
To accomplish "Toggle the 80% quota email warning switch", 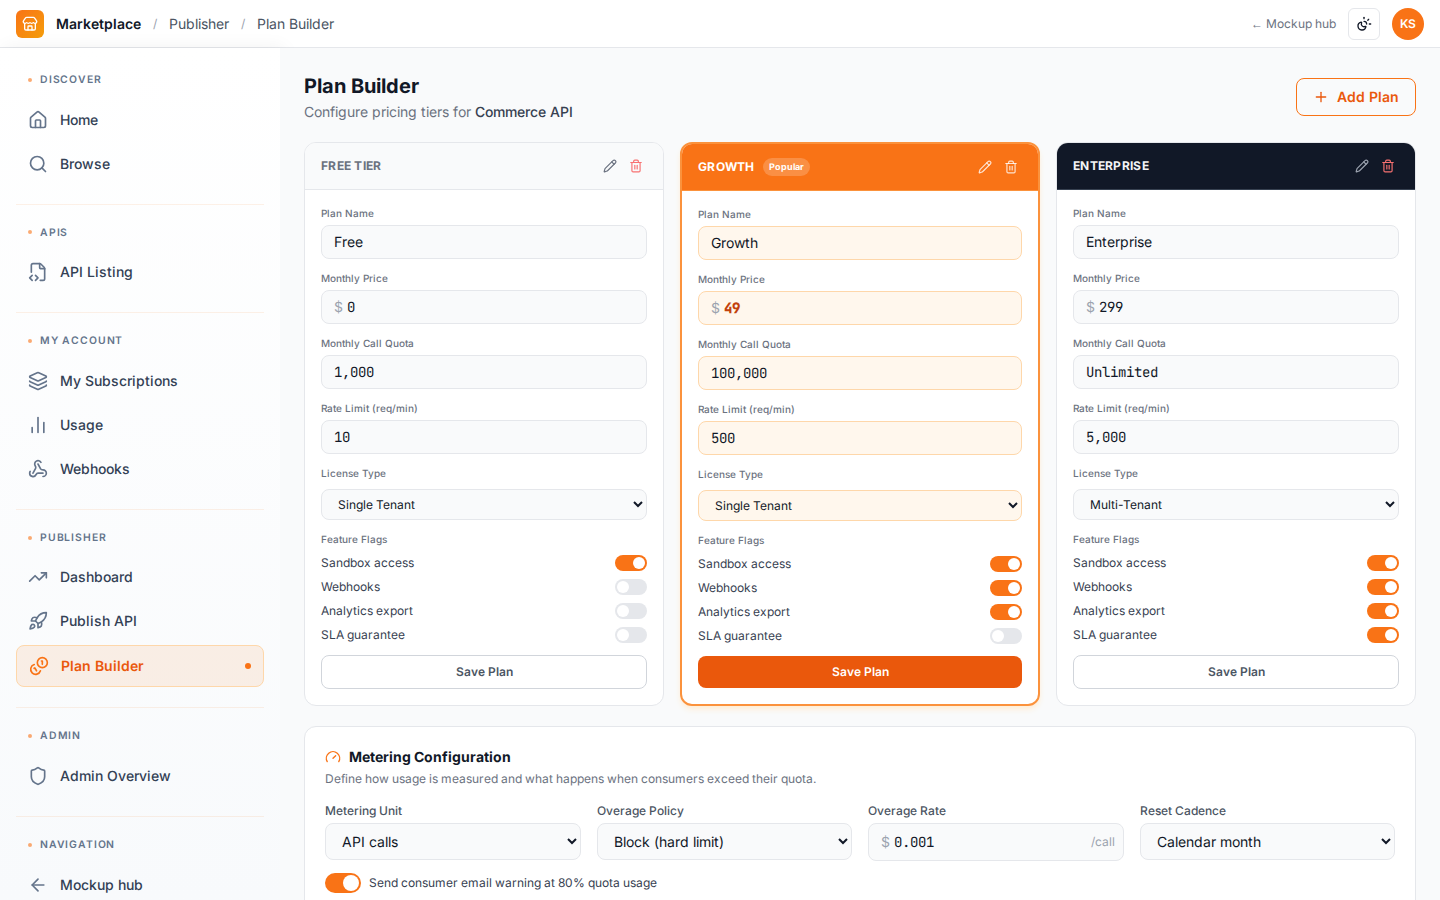I will [343, 883].
